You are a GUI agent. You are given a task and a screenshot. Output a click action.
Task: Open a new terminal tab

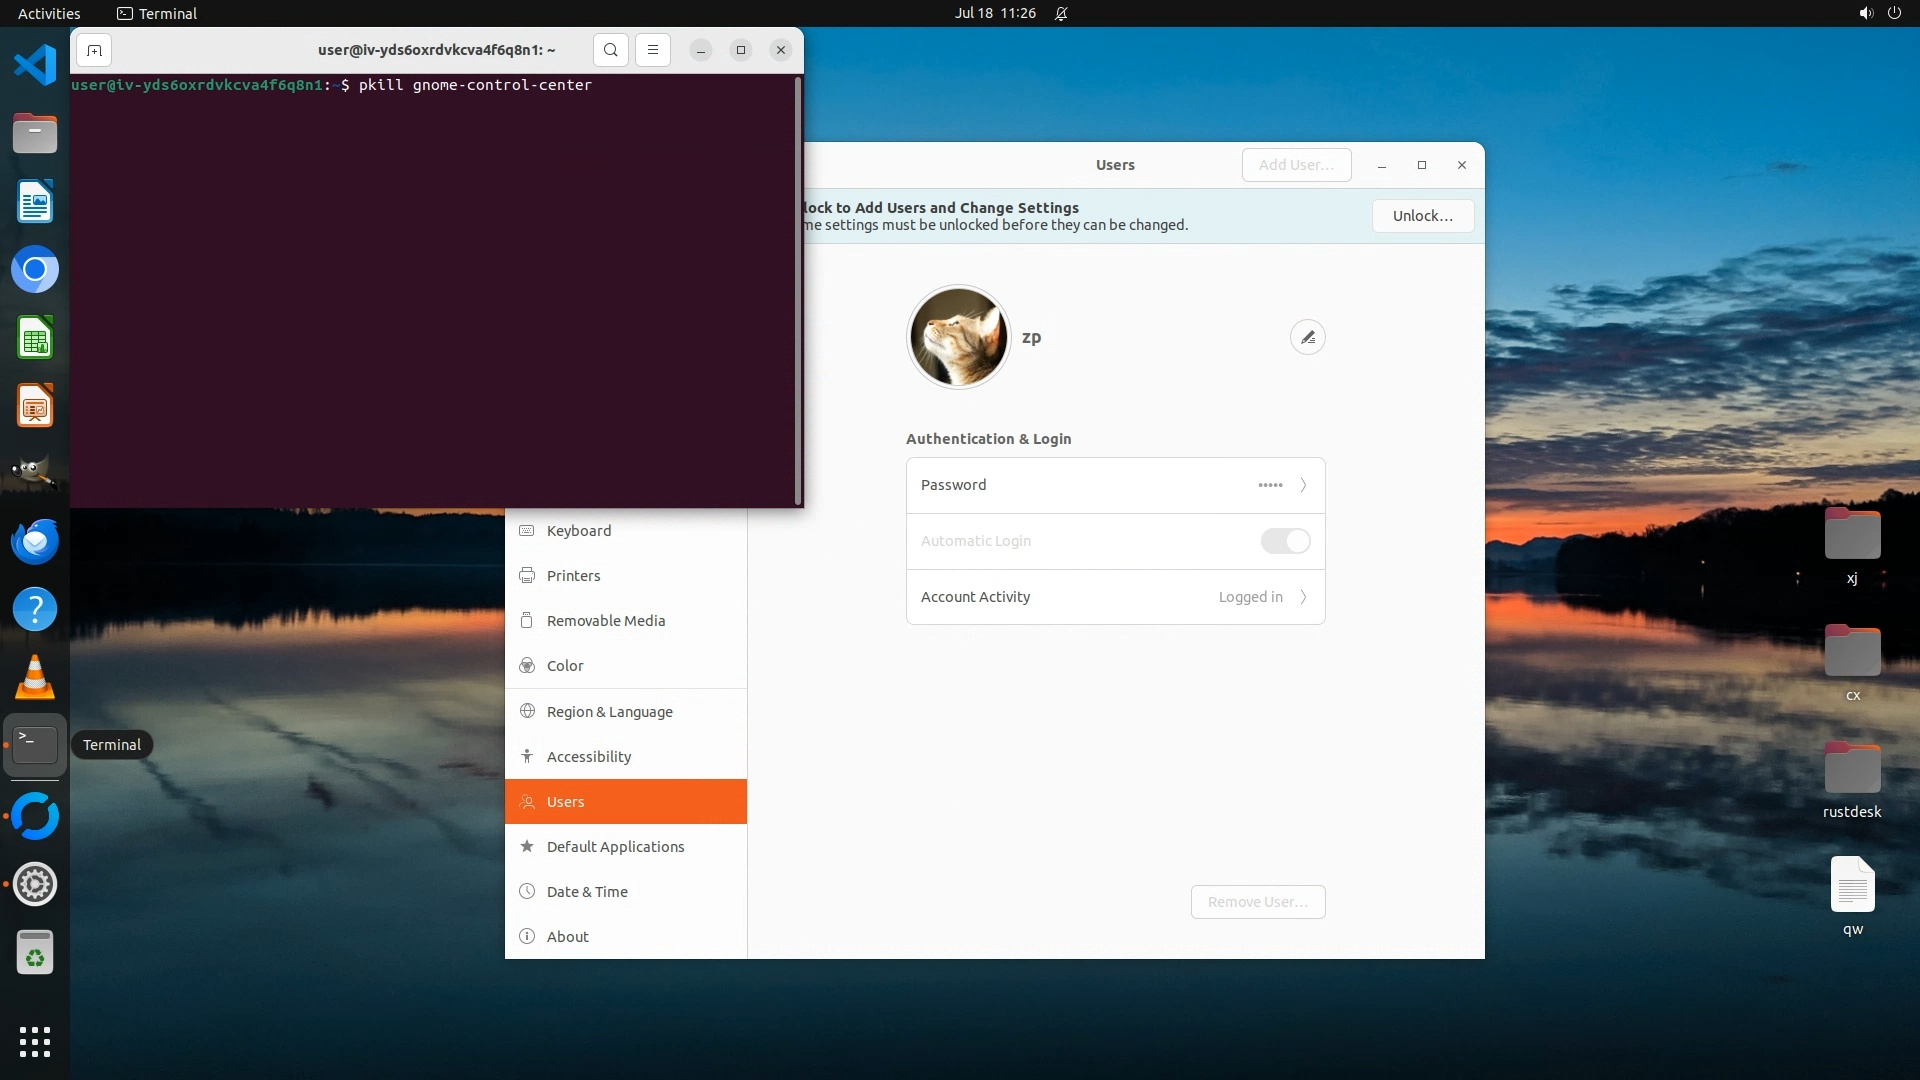click(x=94, y=50)
